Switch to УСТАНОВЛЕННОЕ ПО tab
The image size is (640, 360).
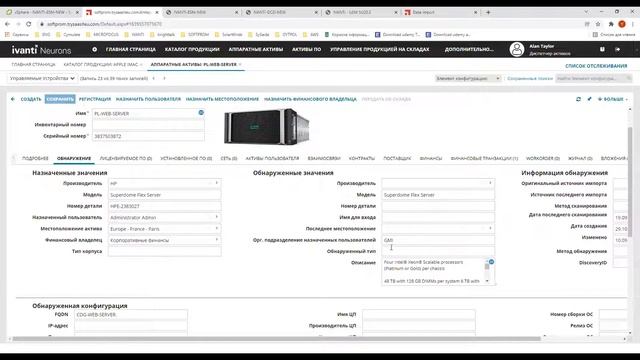point(186,158)
